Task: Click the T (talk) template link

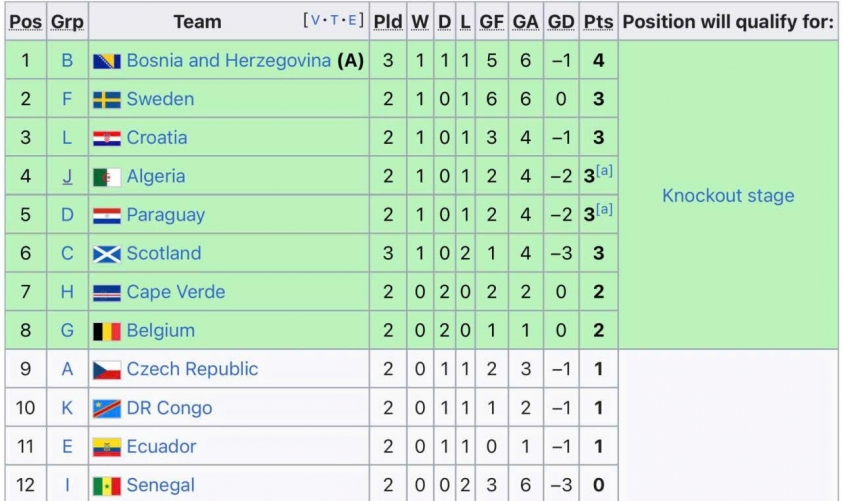Action: click(x=334, y=20)
